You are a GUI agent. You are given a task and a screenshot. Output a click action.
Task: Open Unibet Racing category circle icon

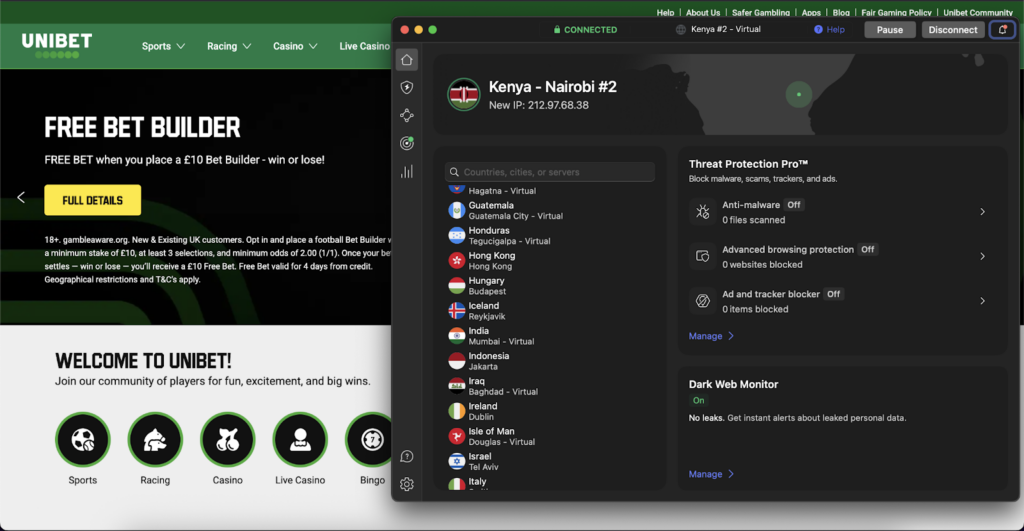pyautogui.click(x=155, y=440)
